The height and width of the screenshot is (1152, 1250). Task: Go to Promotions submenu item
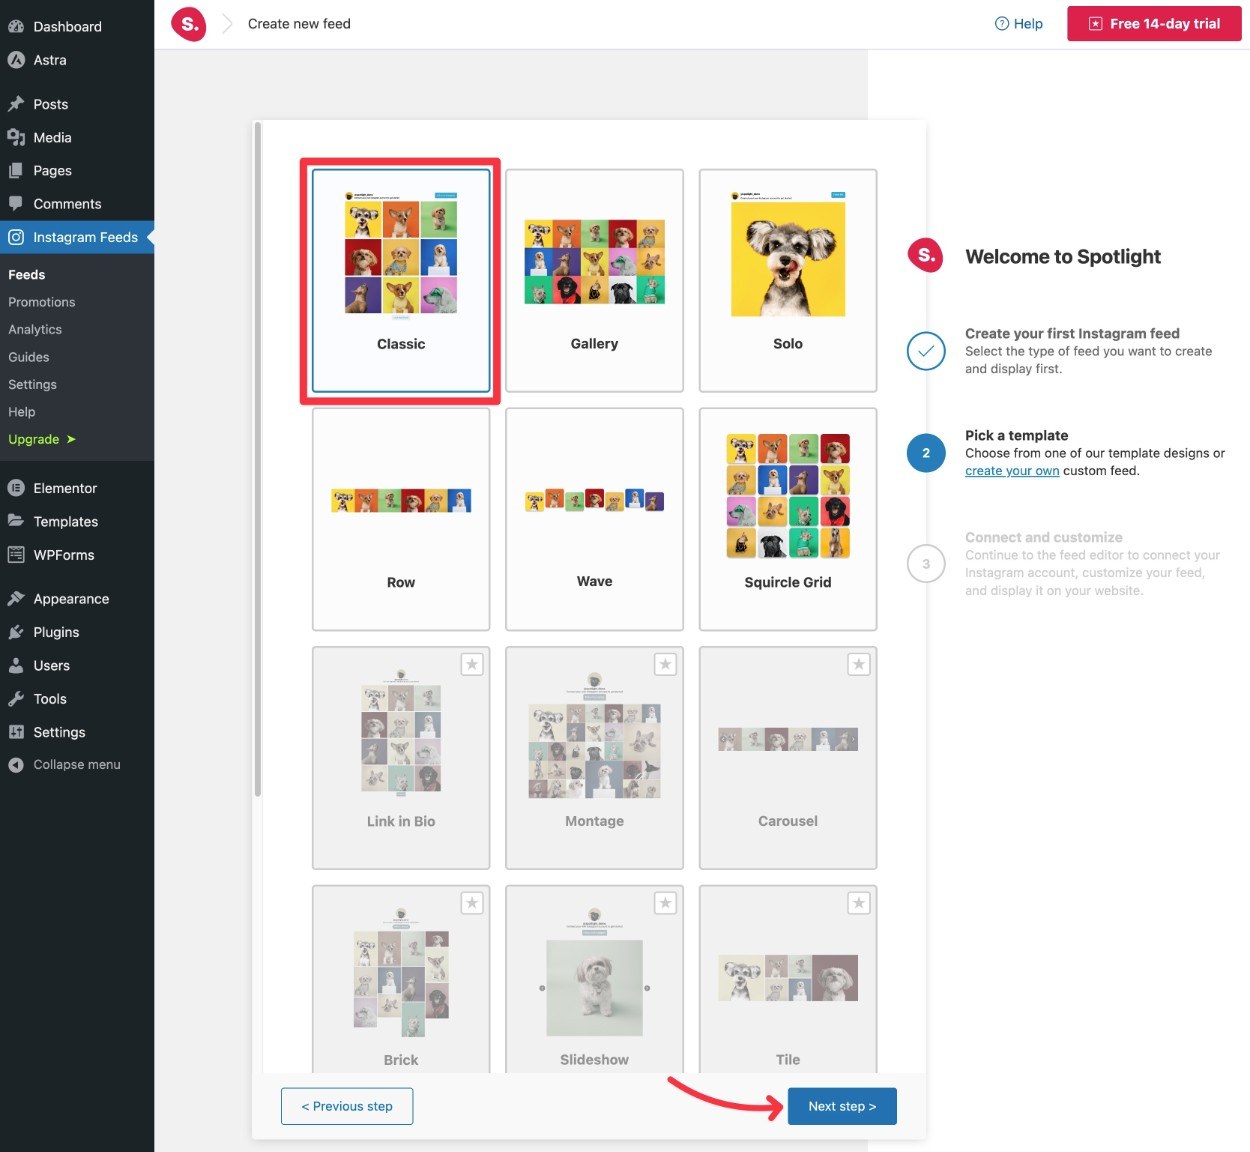click(42, 302)
